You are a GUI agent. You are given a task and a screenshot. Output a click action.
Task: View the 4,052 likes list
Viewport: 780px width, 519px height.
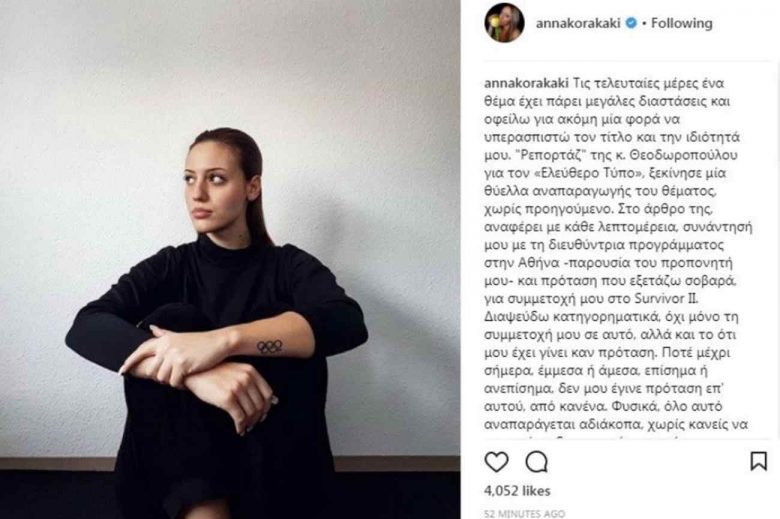(x=517, y=491)
